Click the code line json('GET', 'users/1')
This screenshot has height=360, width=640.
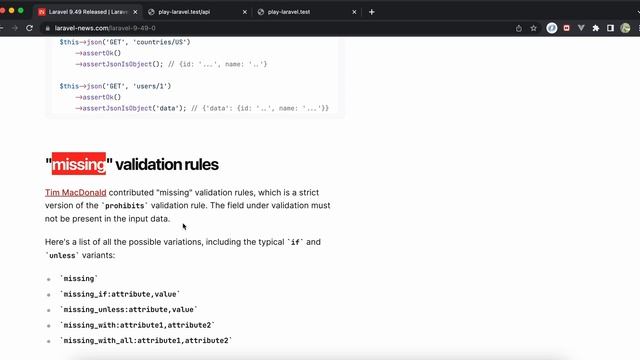115,86
